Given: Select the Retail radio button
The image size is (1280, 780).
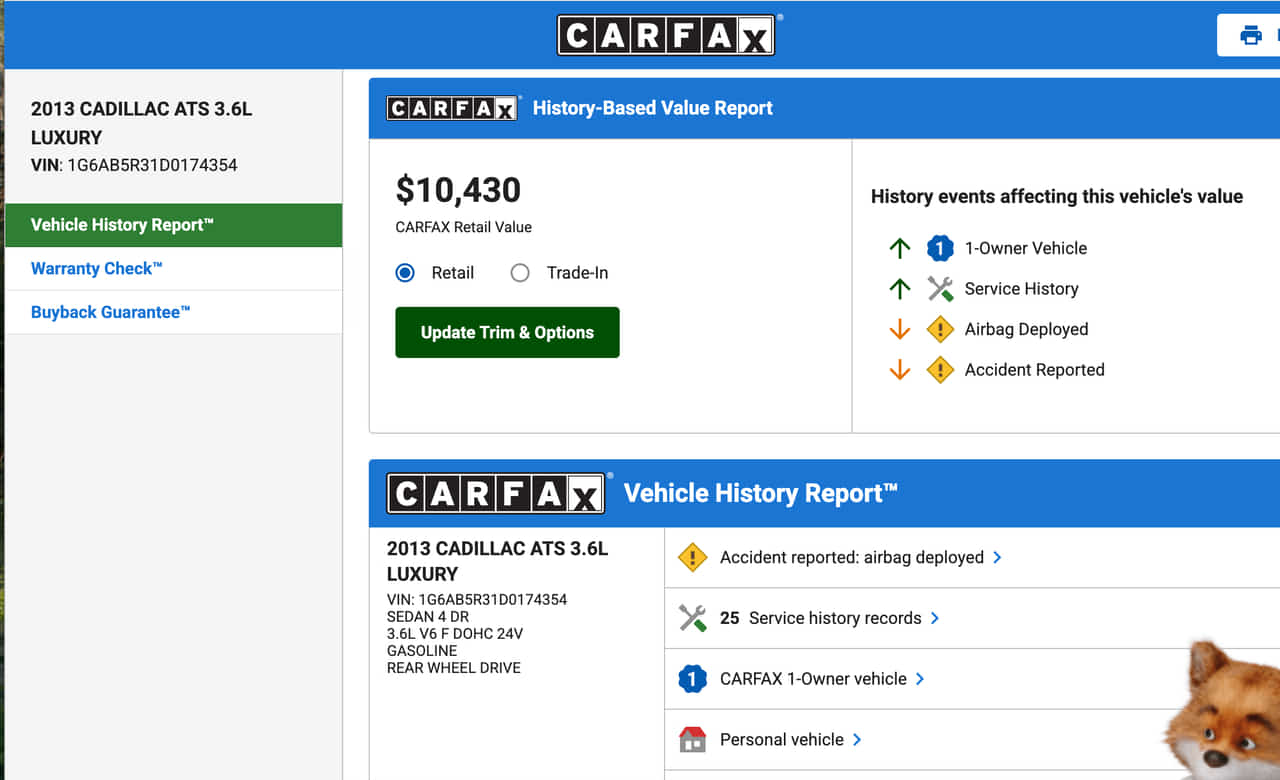Looking at the screenshot, I should tap(404, 272).
